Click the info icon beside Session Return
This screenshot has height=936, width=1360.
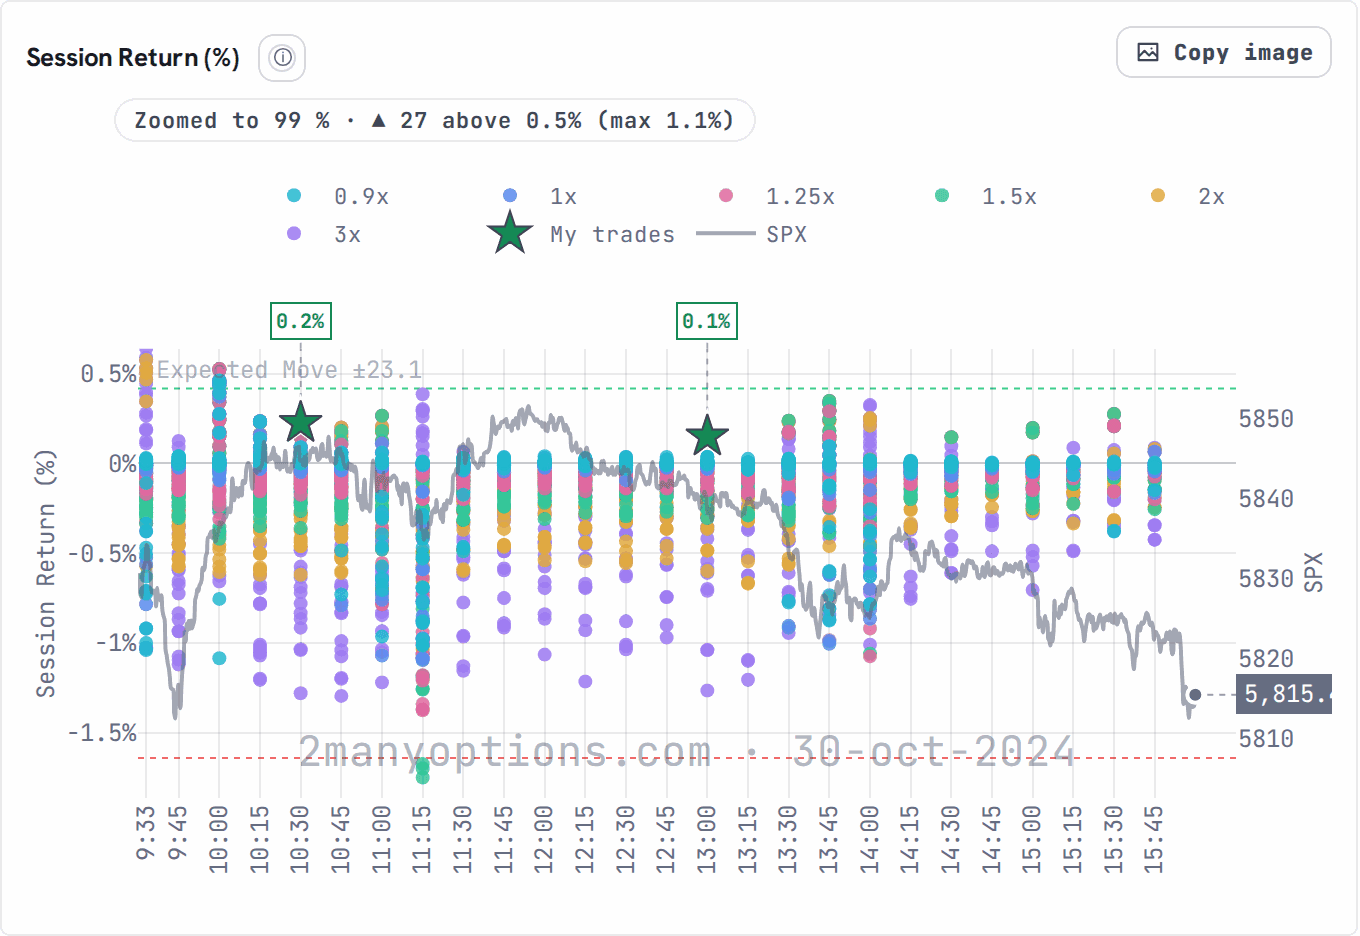(x=282, y=58)
